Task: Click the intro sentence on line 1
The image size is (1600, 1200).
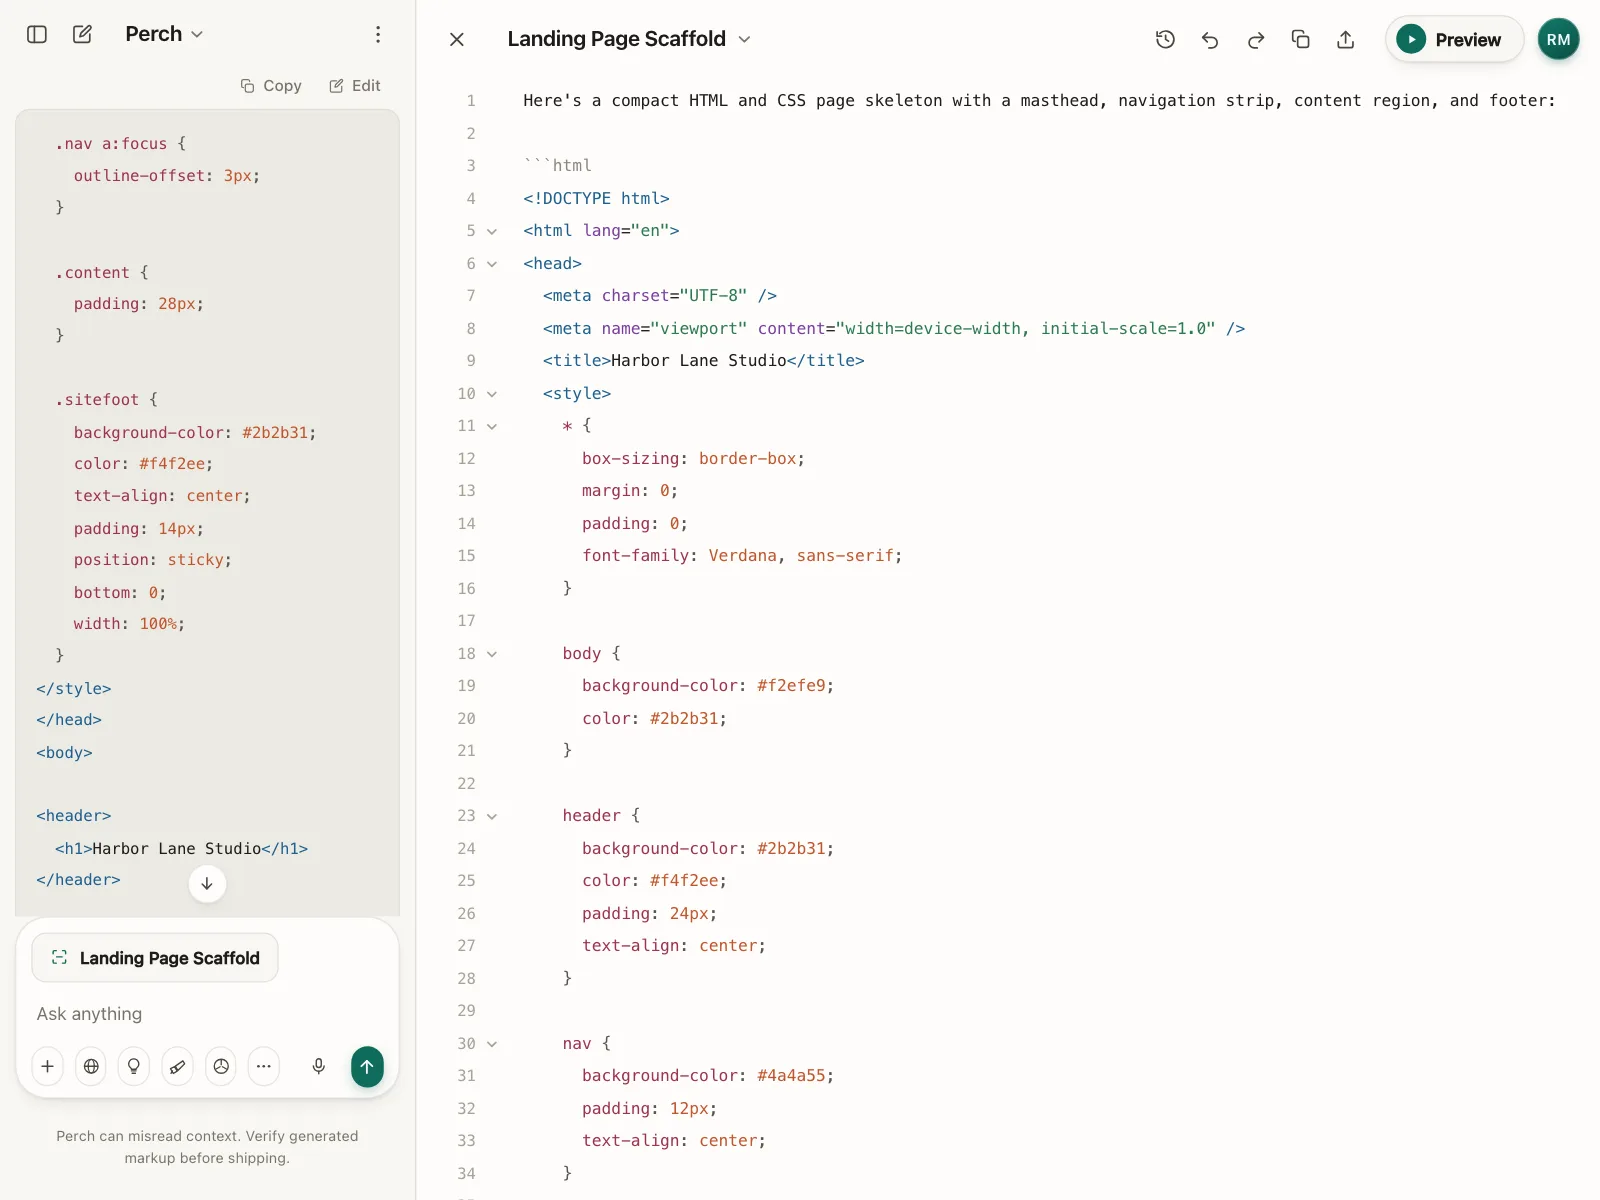Action: click(1039, 101)
